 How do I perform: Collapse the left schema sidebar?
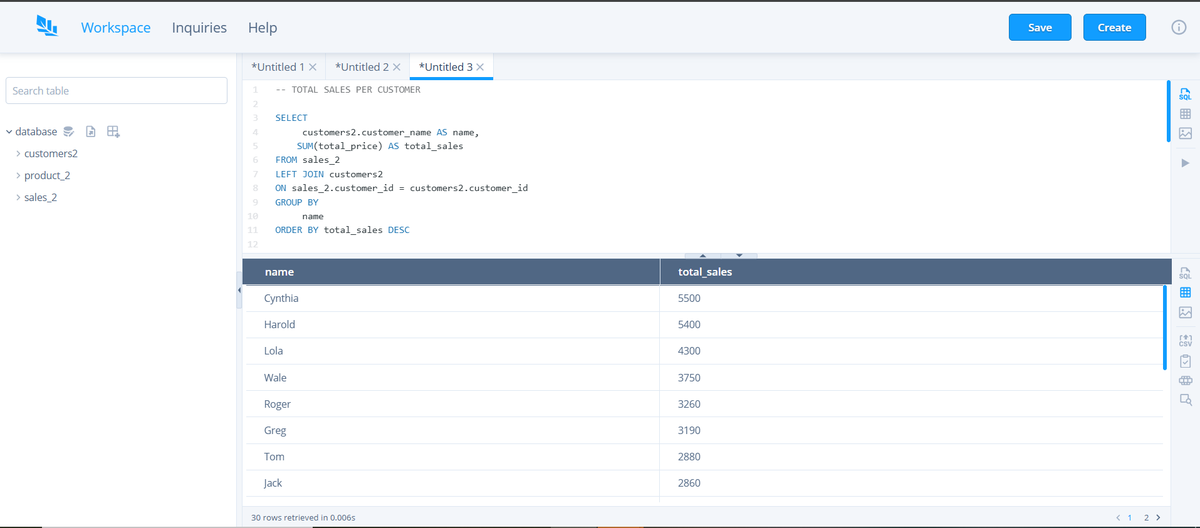click(x=238, y=290)
